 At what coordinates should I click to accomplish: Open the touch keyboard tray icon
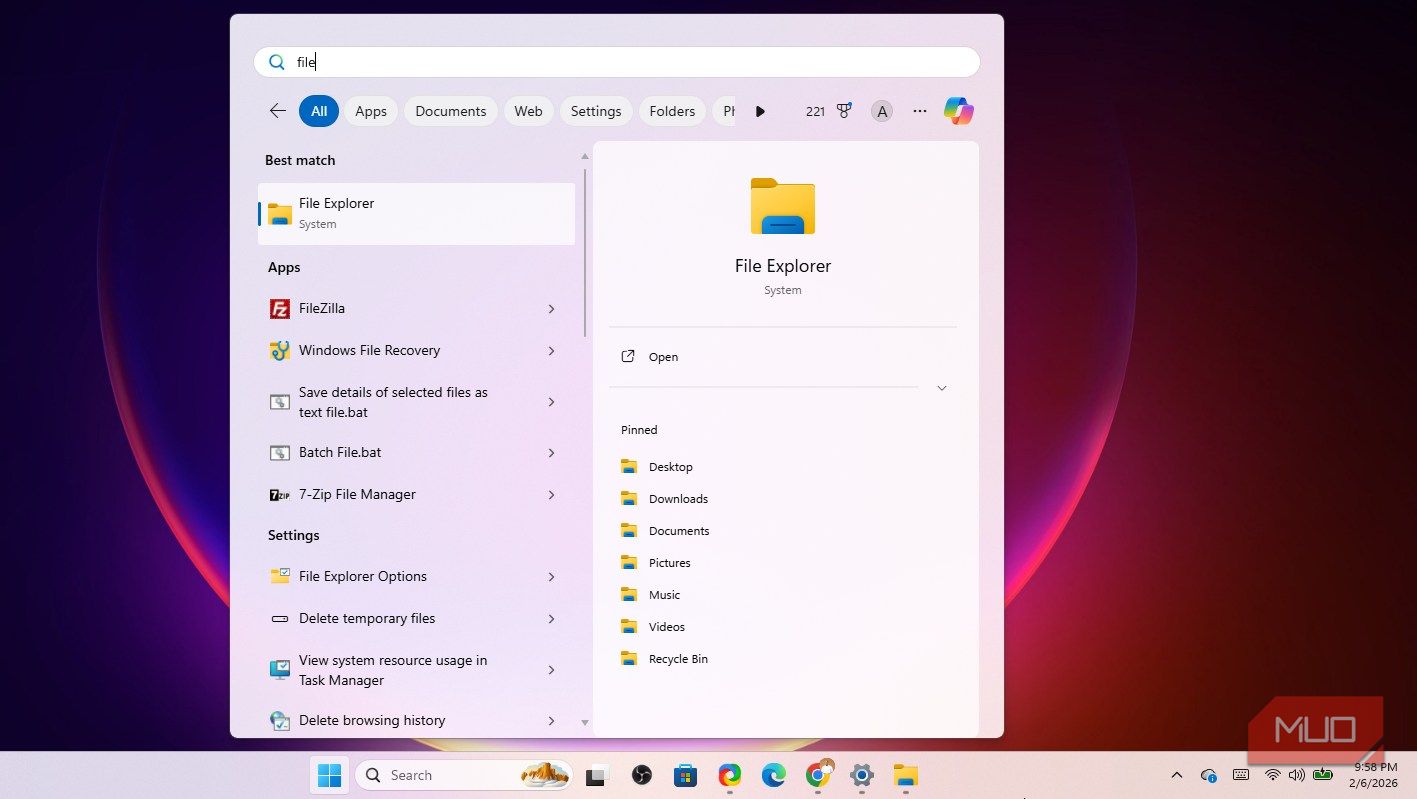coord(1241,775)
